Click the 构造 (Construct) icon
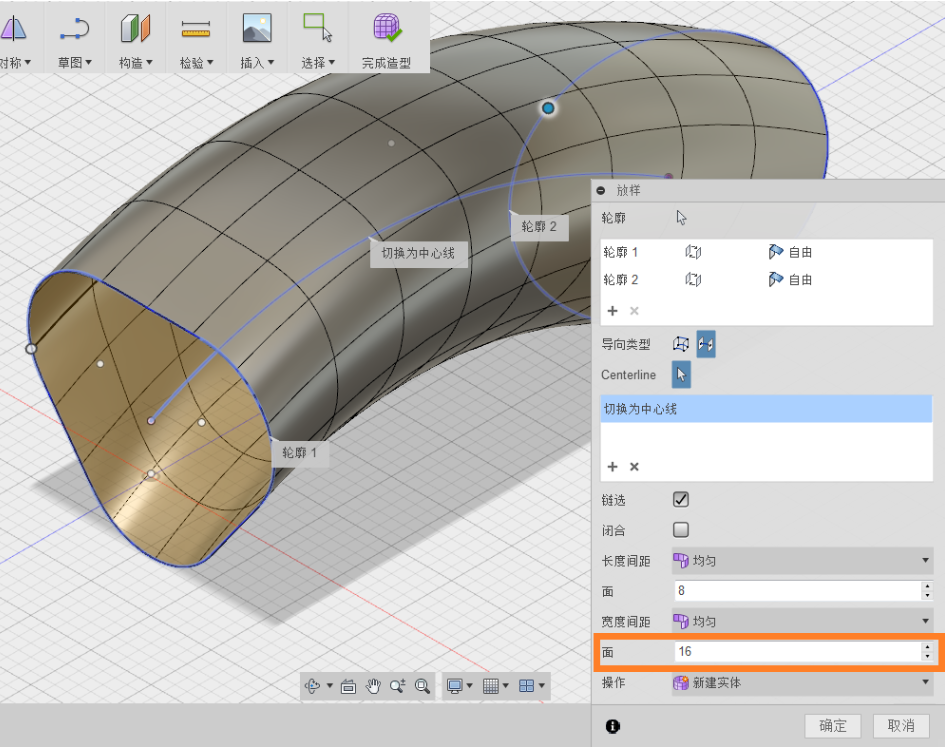The height and width of the screenshot is (747, 945). pos(135,30)
